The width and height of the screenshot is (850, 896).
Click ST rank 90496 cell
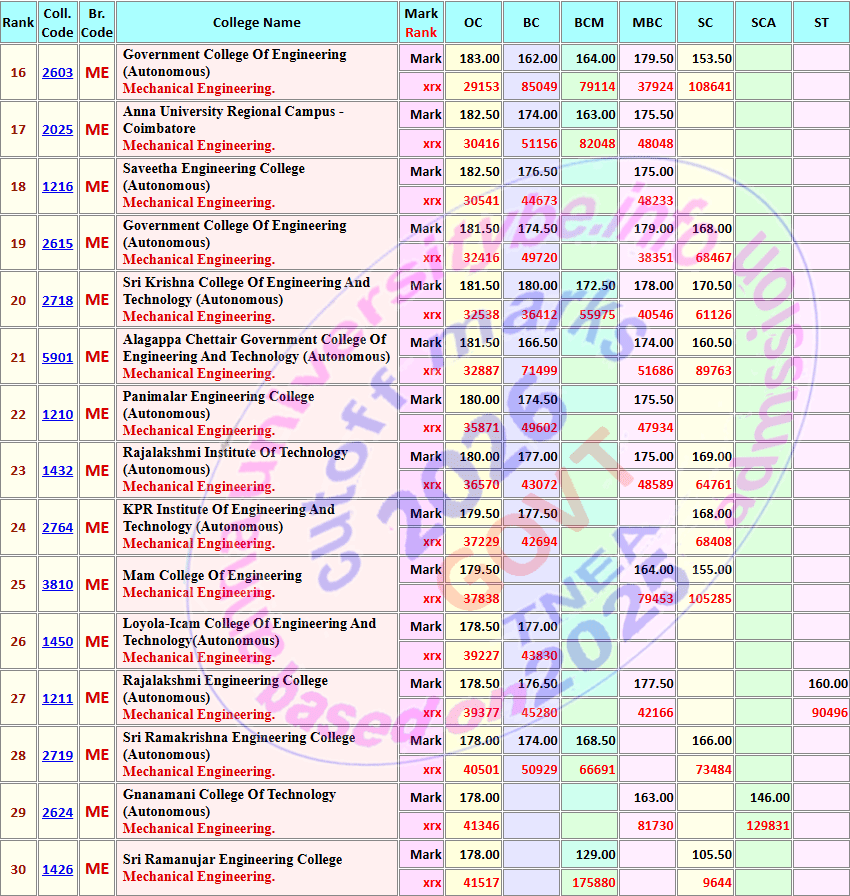[x=821, y=713]
